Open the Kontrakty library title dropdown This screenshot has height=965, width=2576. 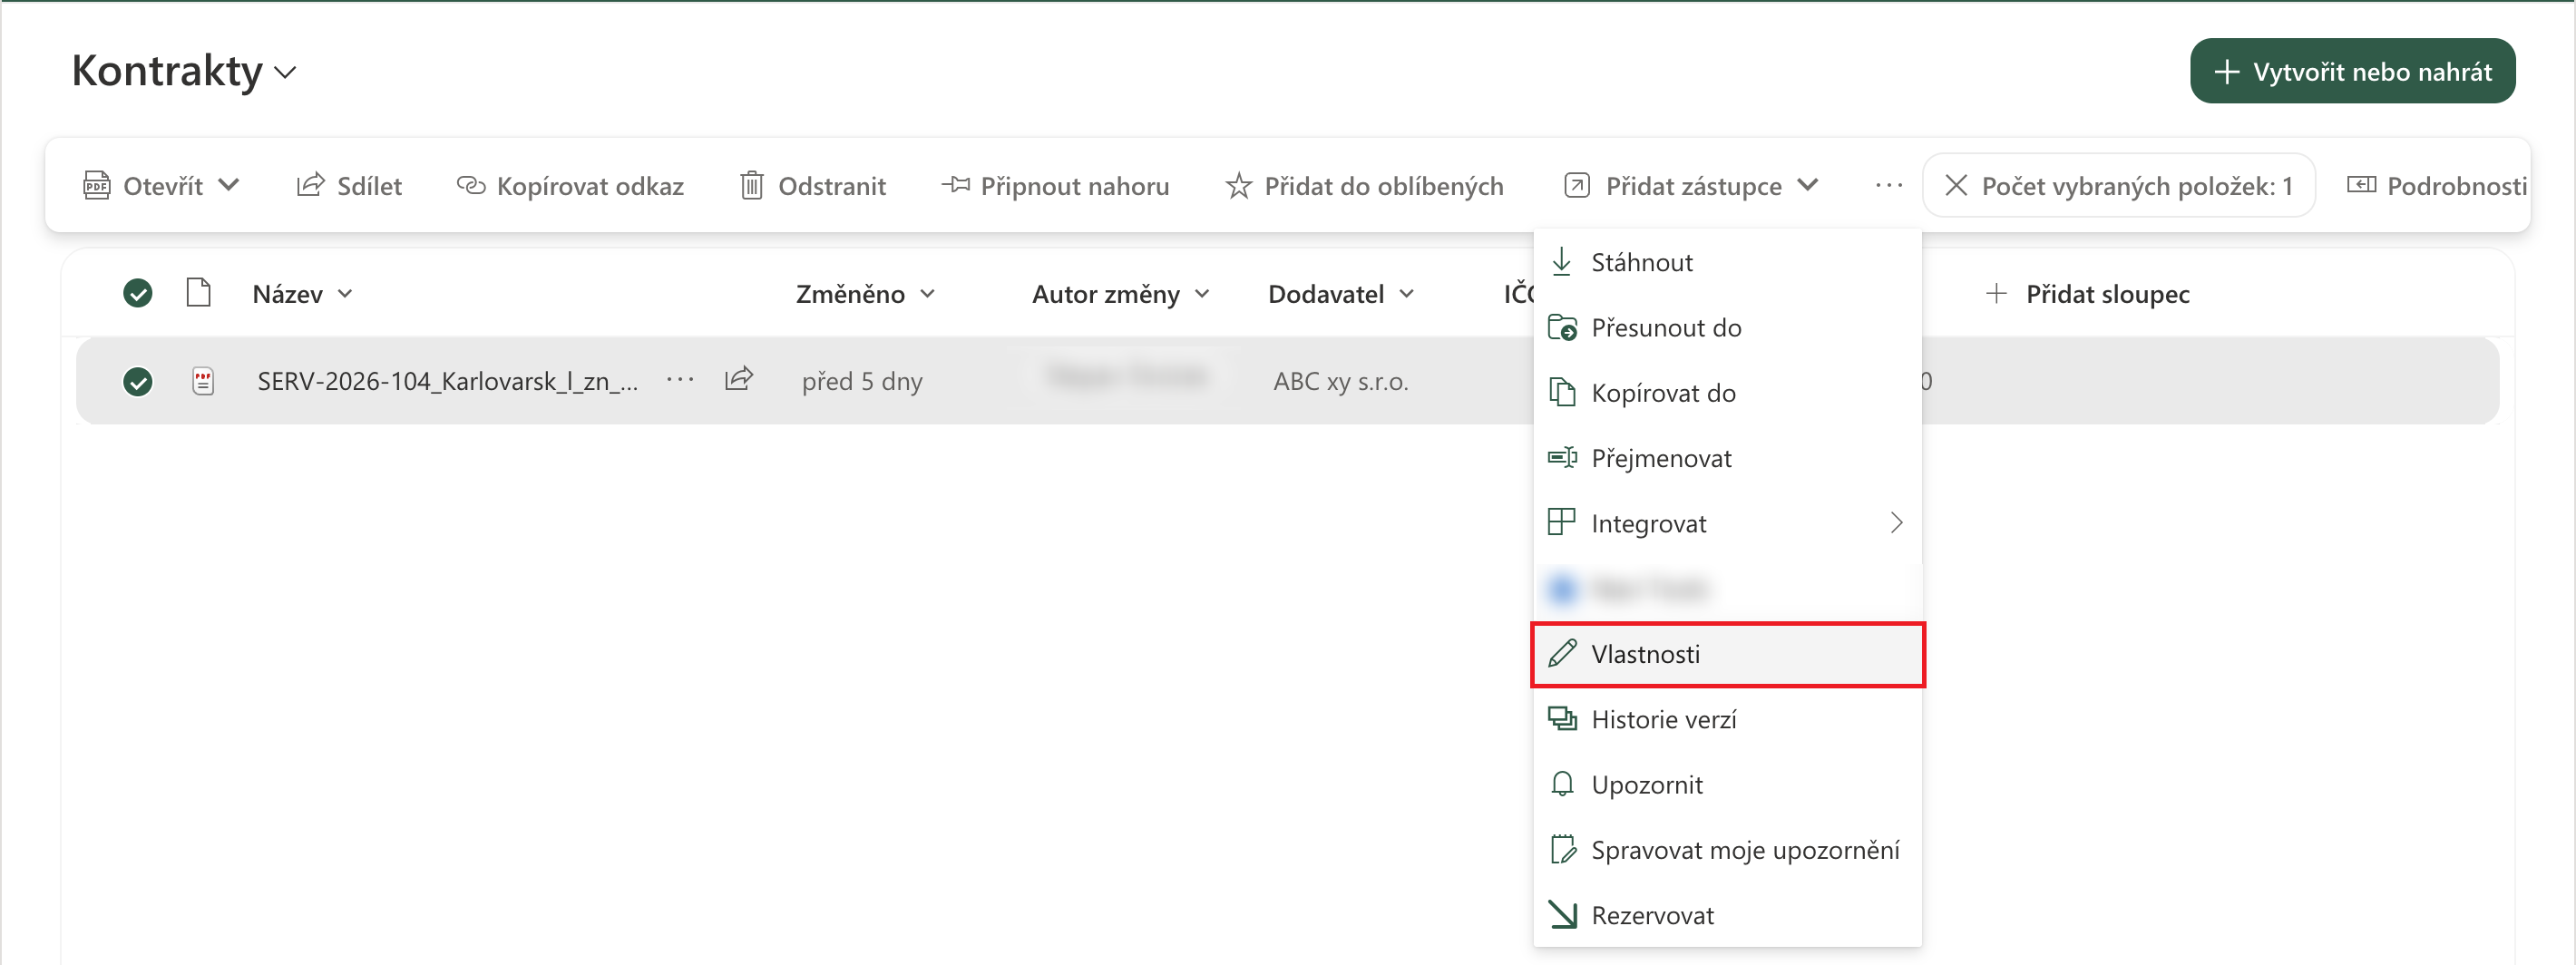[184, 71]
